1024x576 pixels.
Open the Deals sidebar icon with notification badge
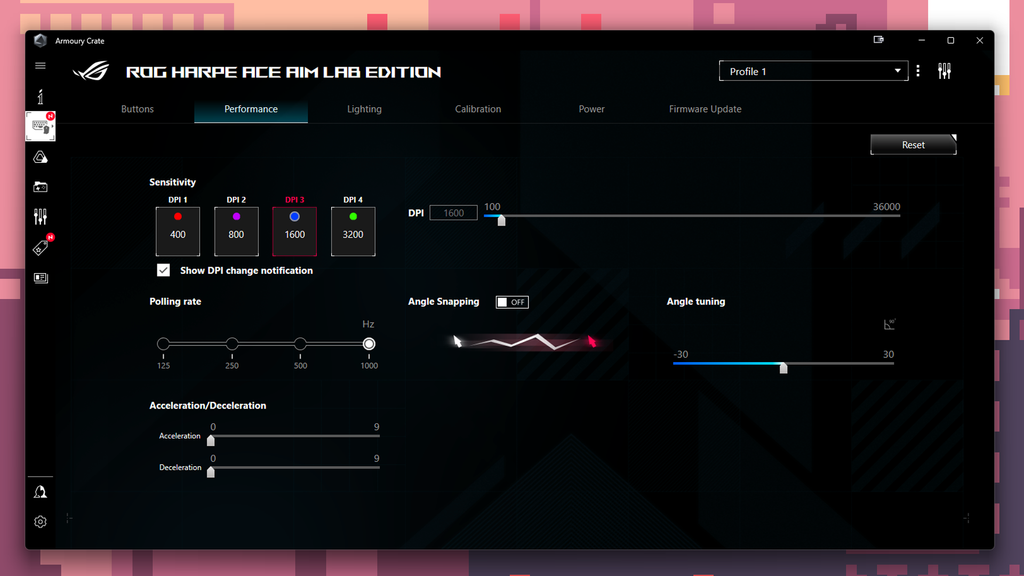pyautogui.click(x=40, y=246)
